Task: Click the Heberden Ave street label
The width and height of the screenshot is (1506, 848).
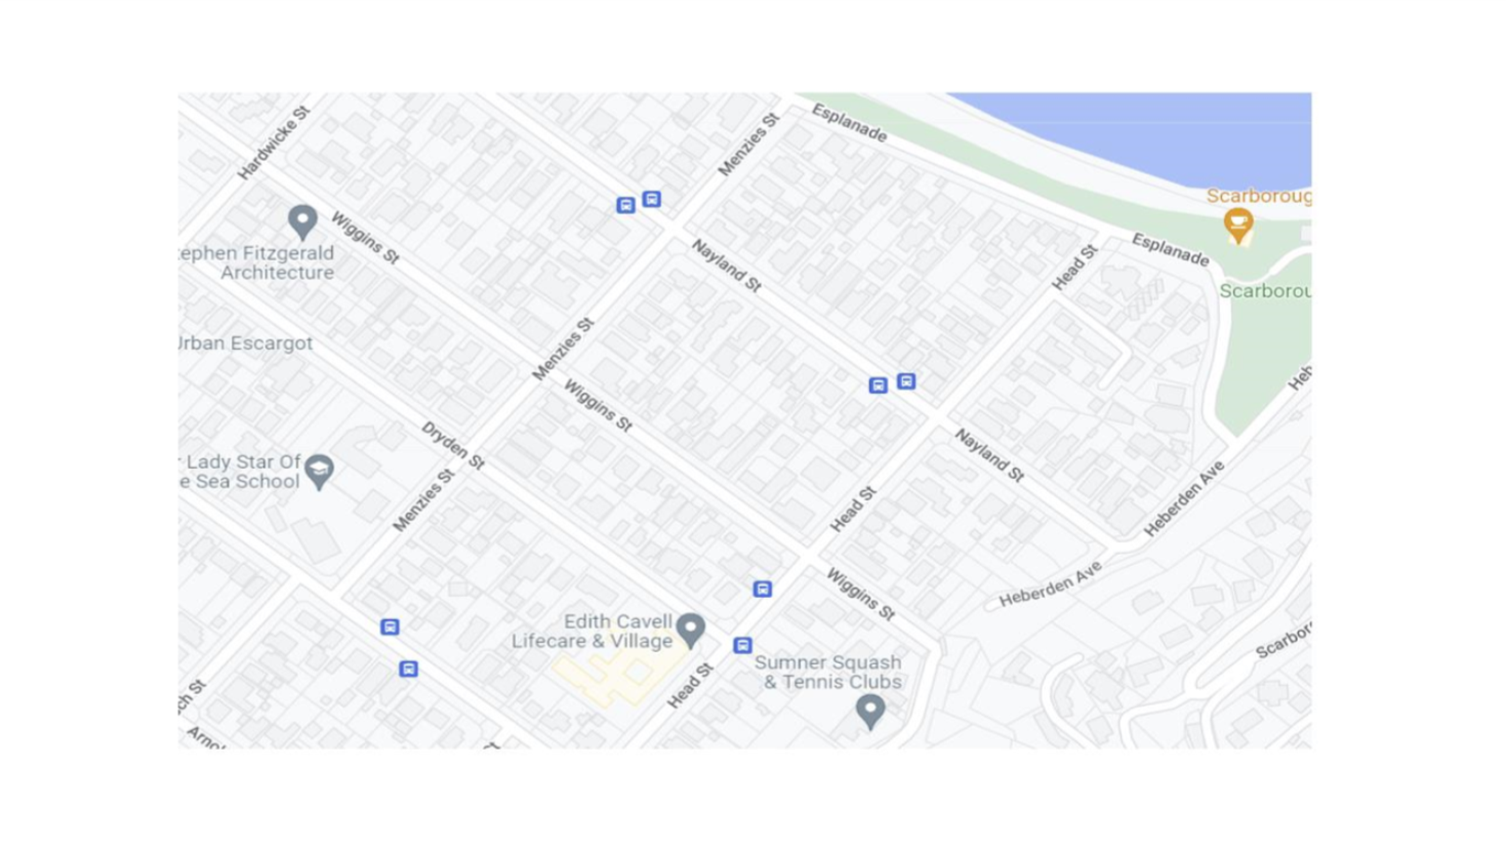Action: (1050, 584)
